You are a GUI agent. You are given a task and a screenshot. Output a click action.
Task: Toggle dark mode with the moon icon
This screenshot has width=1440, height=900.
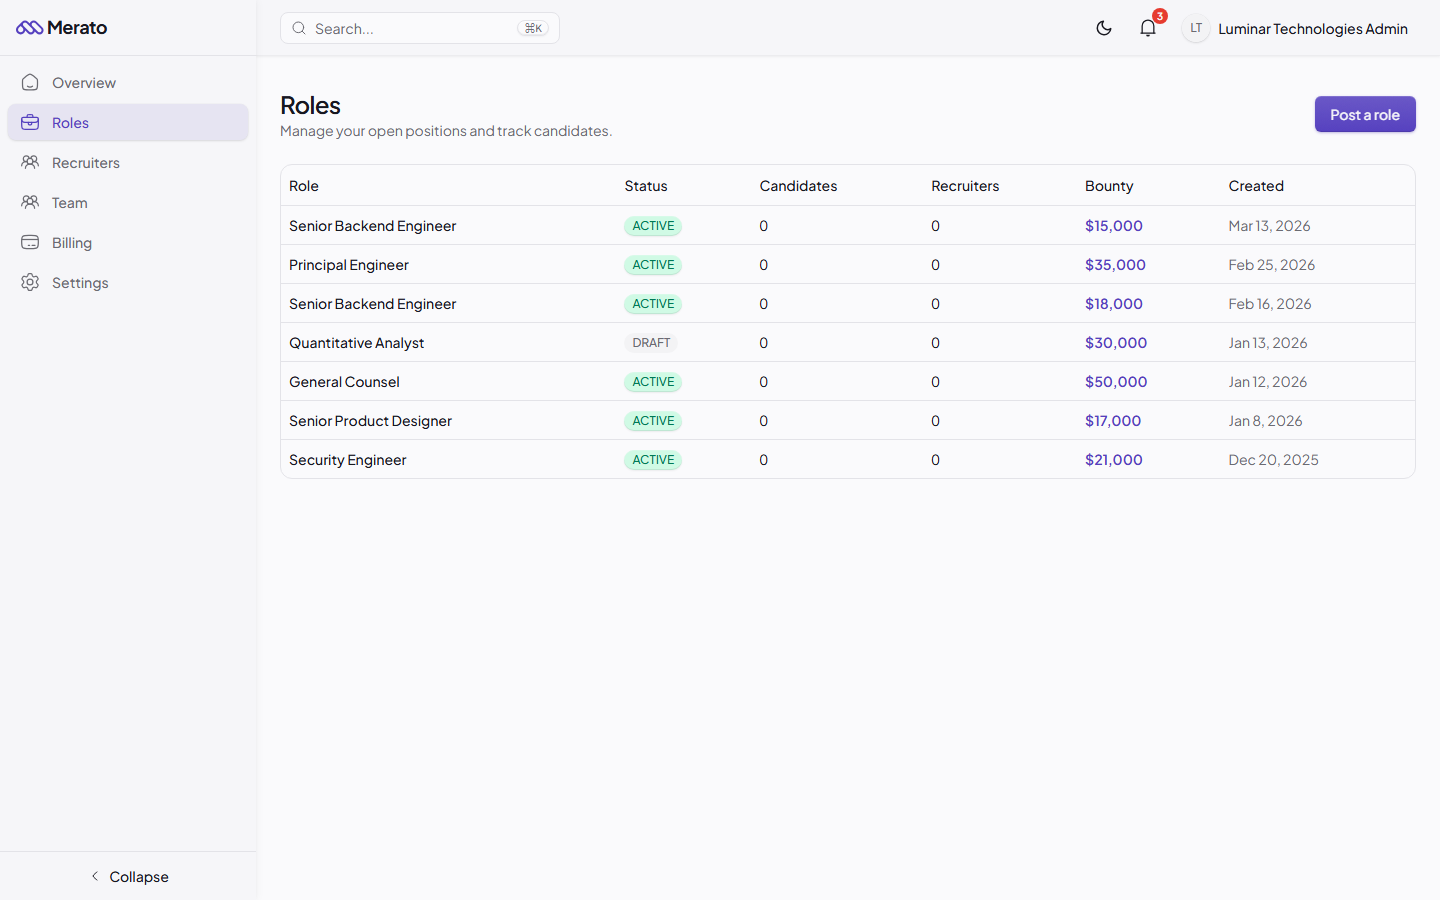coord(1104,28)
